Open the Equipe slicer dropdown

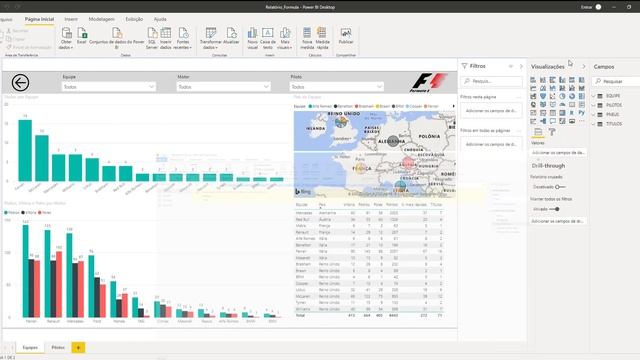tap(109, 87)
